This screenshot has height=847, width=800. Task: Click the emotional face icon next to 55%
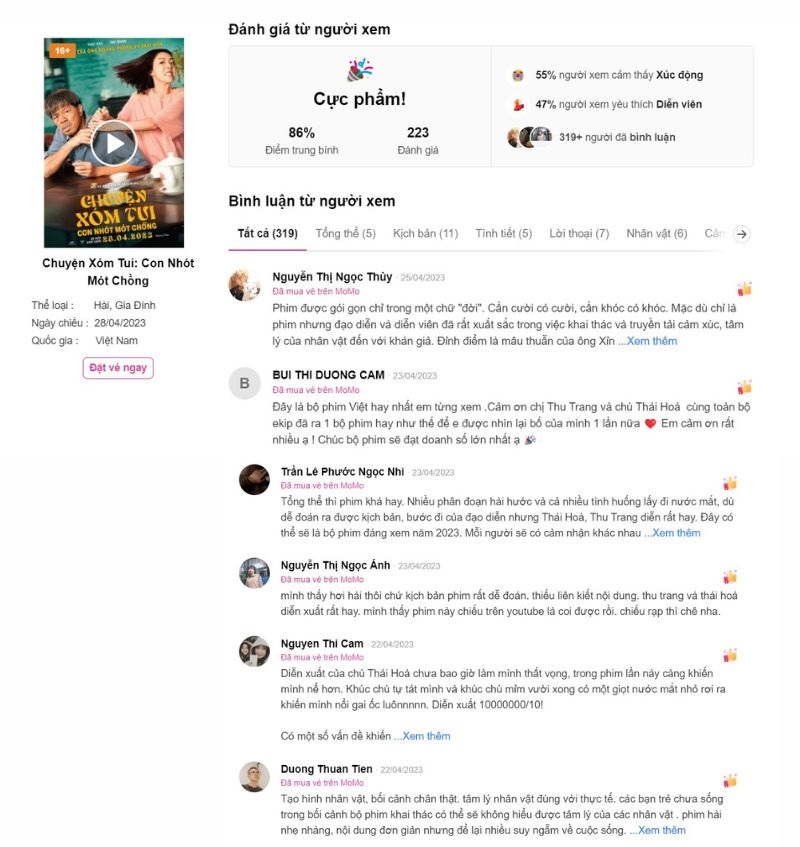click(x=517, y=75)
